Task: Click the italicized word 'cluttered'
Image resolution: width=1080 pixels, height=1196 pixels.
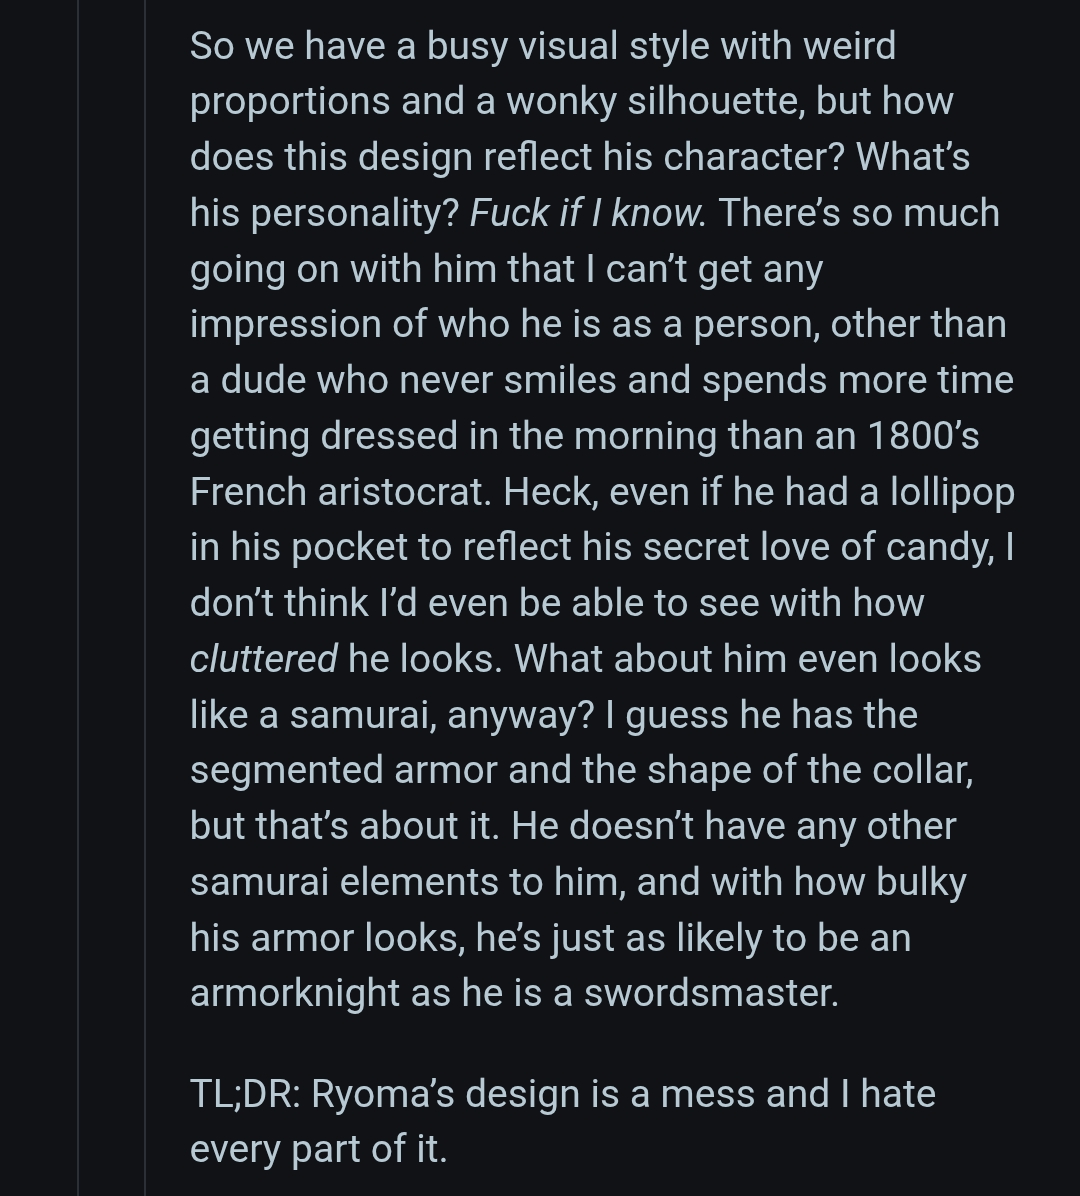Action: pyautogui.click(x=263, y=659)
